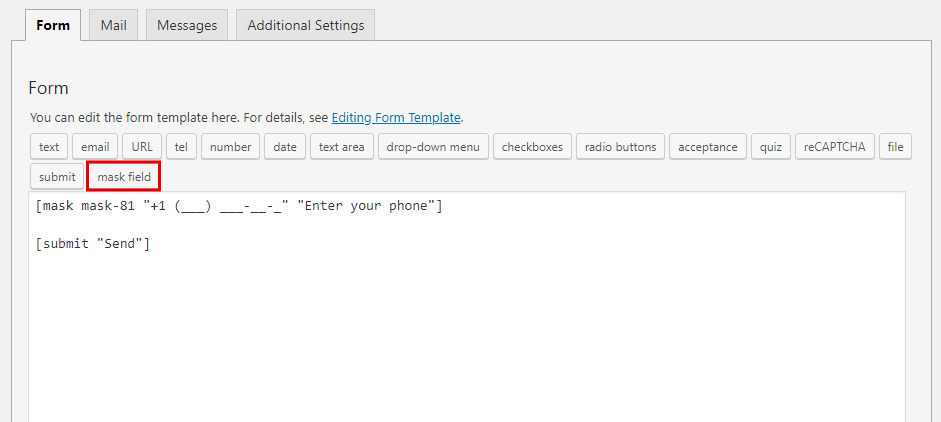Click the checkboxes tag button
Viewport: 941px width, 422px height.
tap(532, 147)
